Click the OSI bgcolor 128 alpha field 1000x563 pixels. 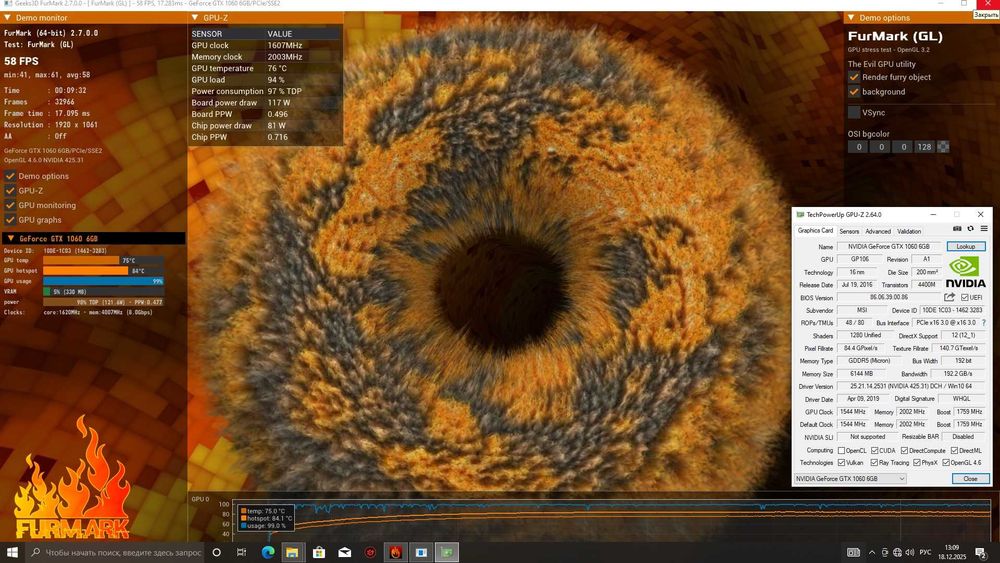coord(924,147)
